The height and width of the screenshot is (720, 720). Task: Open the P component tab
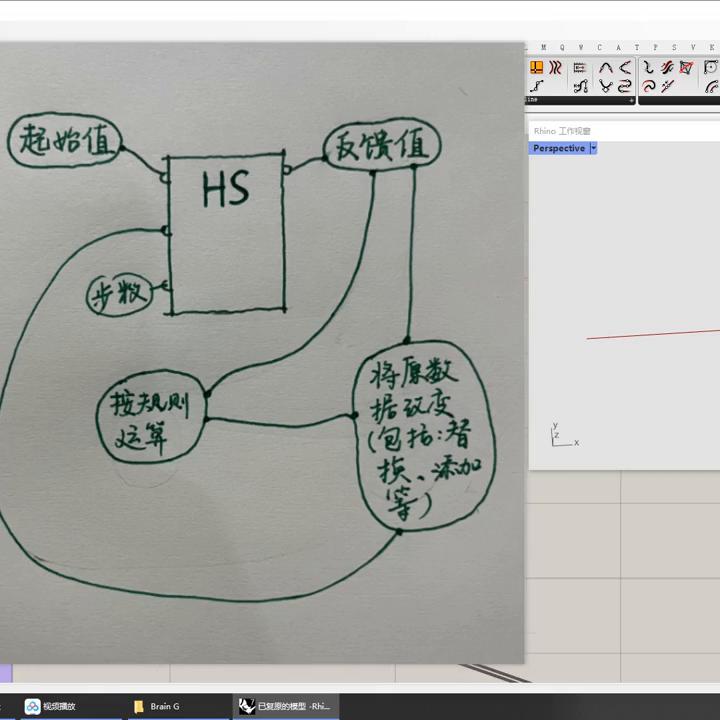point(655,47)
